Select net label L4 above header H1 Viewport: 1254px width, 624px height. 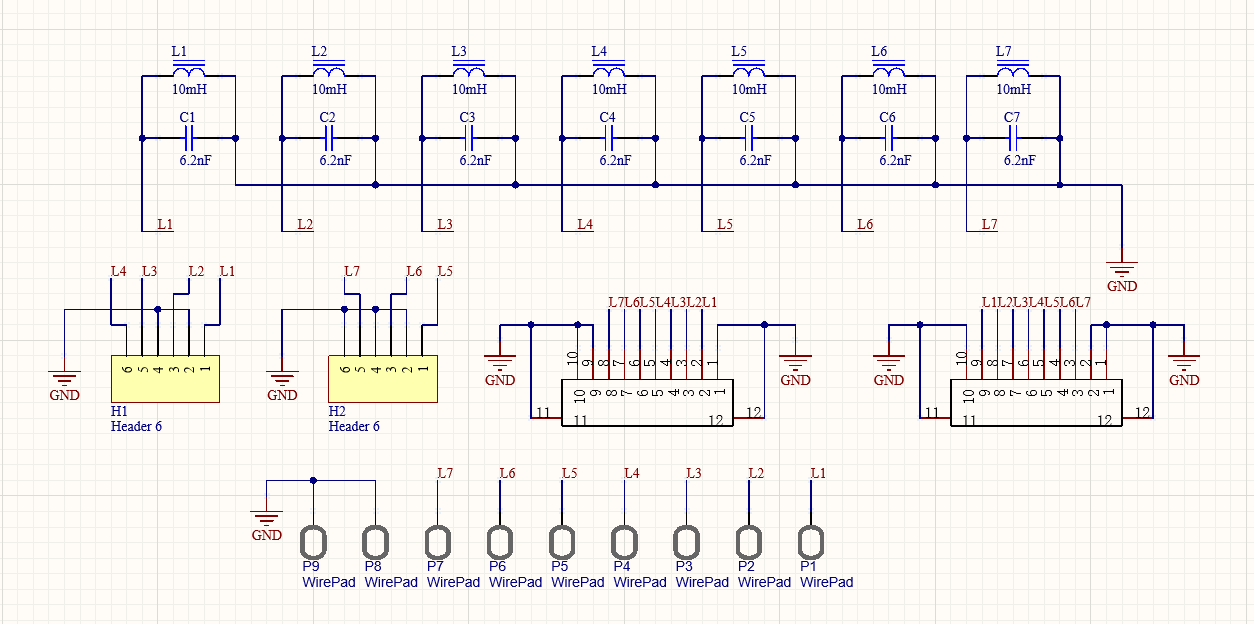[x=118, y=271]
